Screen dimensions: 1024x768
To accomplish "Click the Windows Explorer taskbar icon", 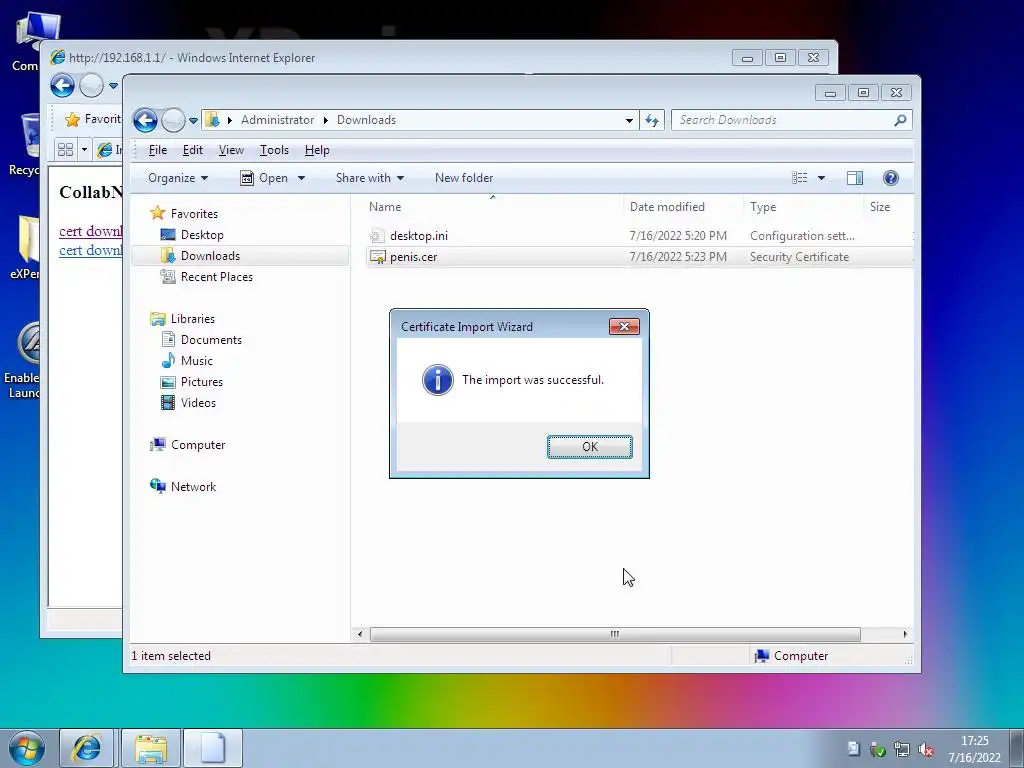I will click(x=151, y=748).
